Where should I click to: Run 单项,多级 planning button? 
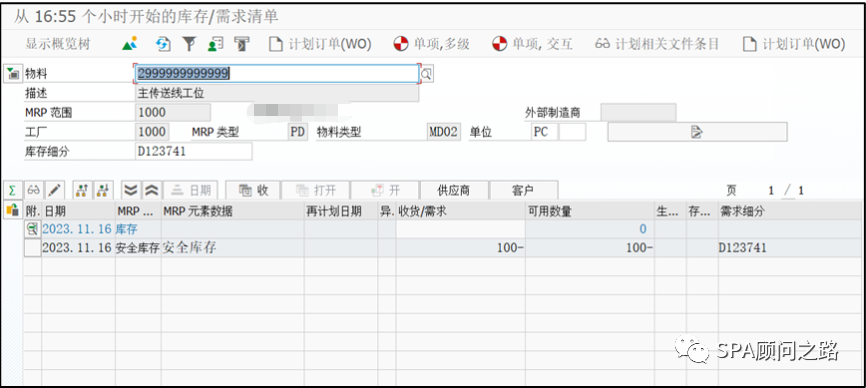tap(431, 44)
